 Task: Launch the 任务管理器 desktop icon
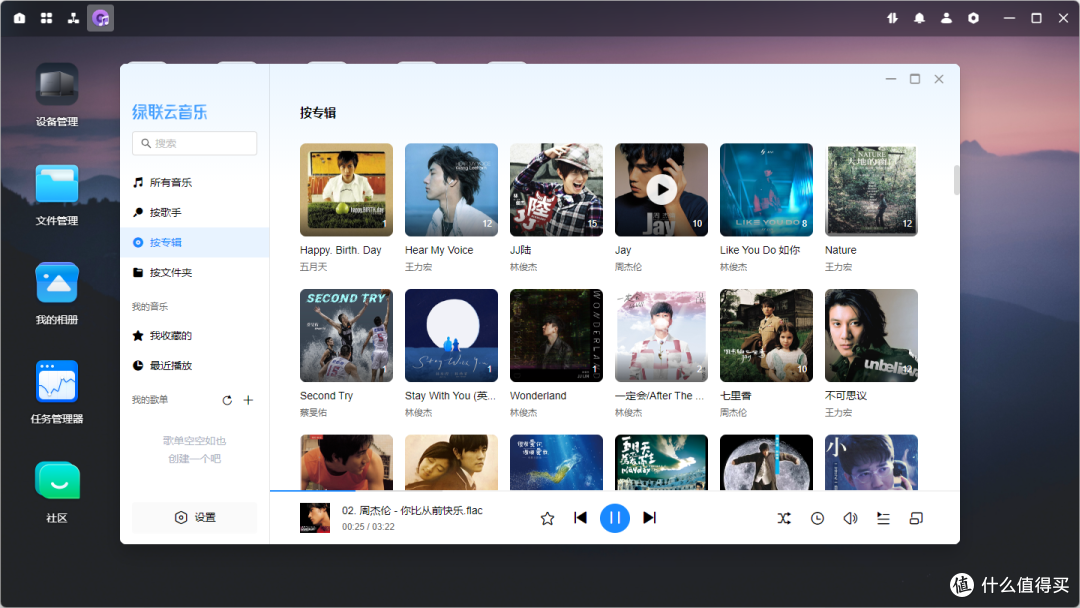click(56, 392)
